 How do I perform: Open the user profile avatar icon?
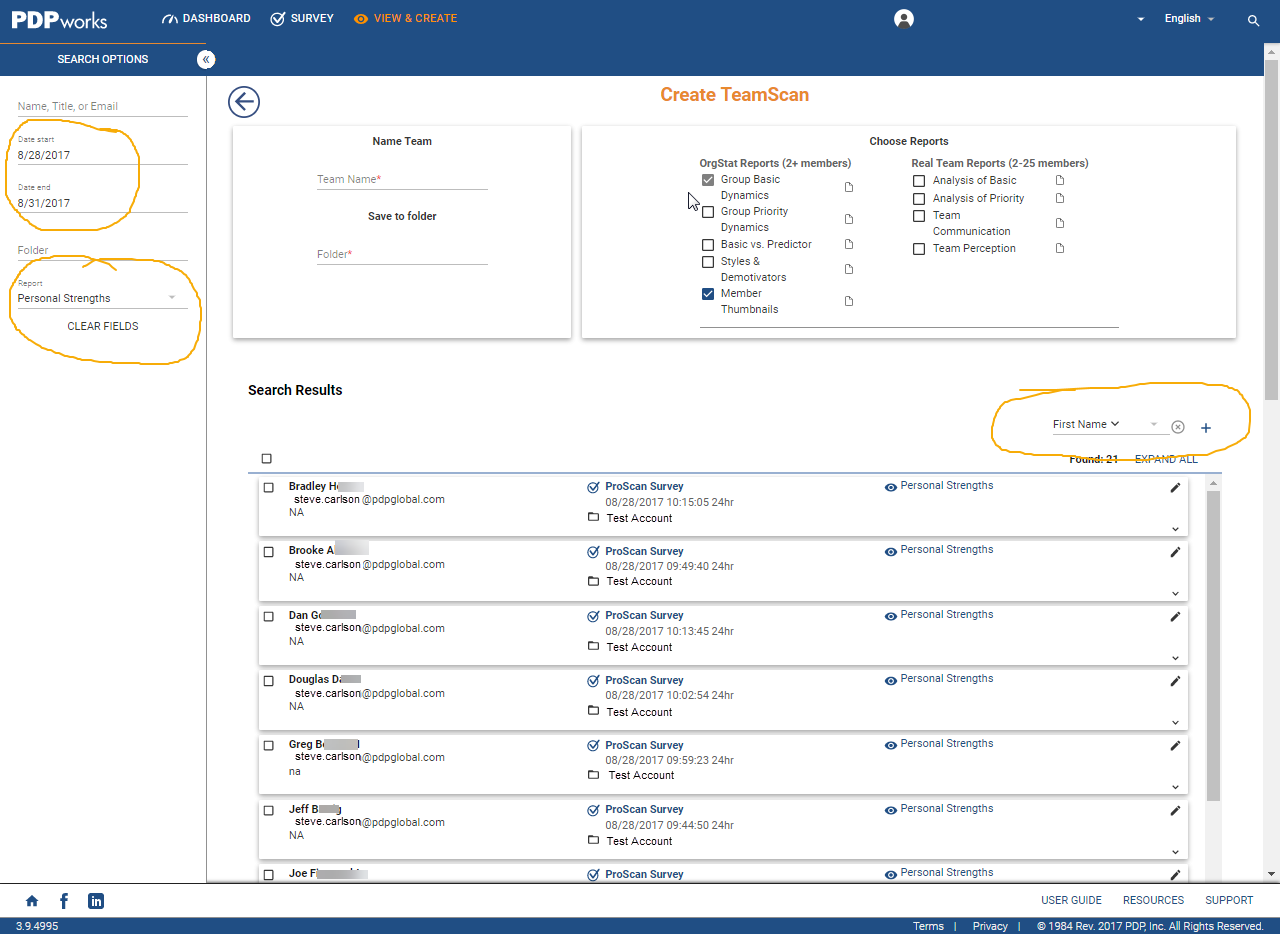904,19
